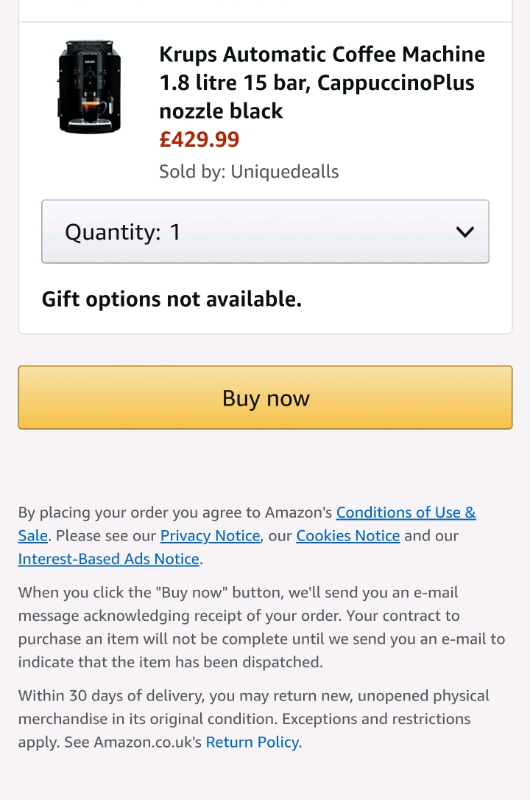Open the Quantity: 1 dropdown
The image size is (530, 800).
265,232
